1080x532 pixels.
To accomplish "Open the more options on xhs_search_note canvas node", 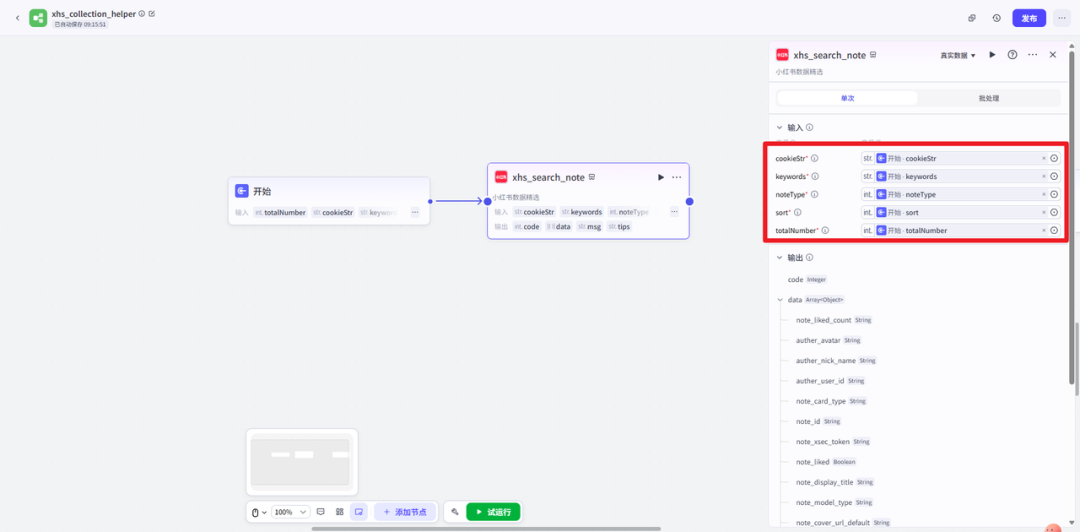I will tap(677, 177).
